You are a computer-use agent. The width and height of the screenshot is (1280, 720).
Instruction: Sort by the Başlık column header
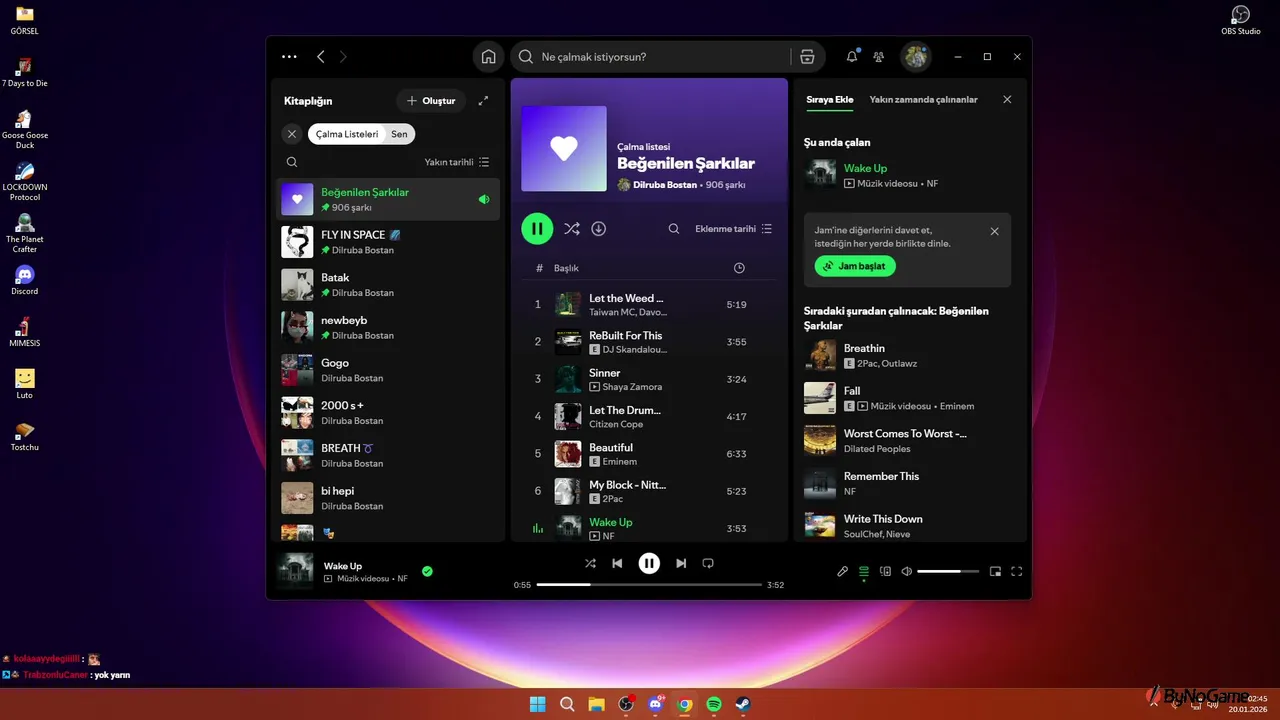[566, 268]
